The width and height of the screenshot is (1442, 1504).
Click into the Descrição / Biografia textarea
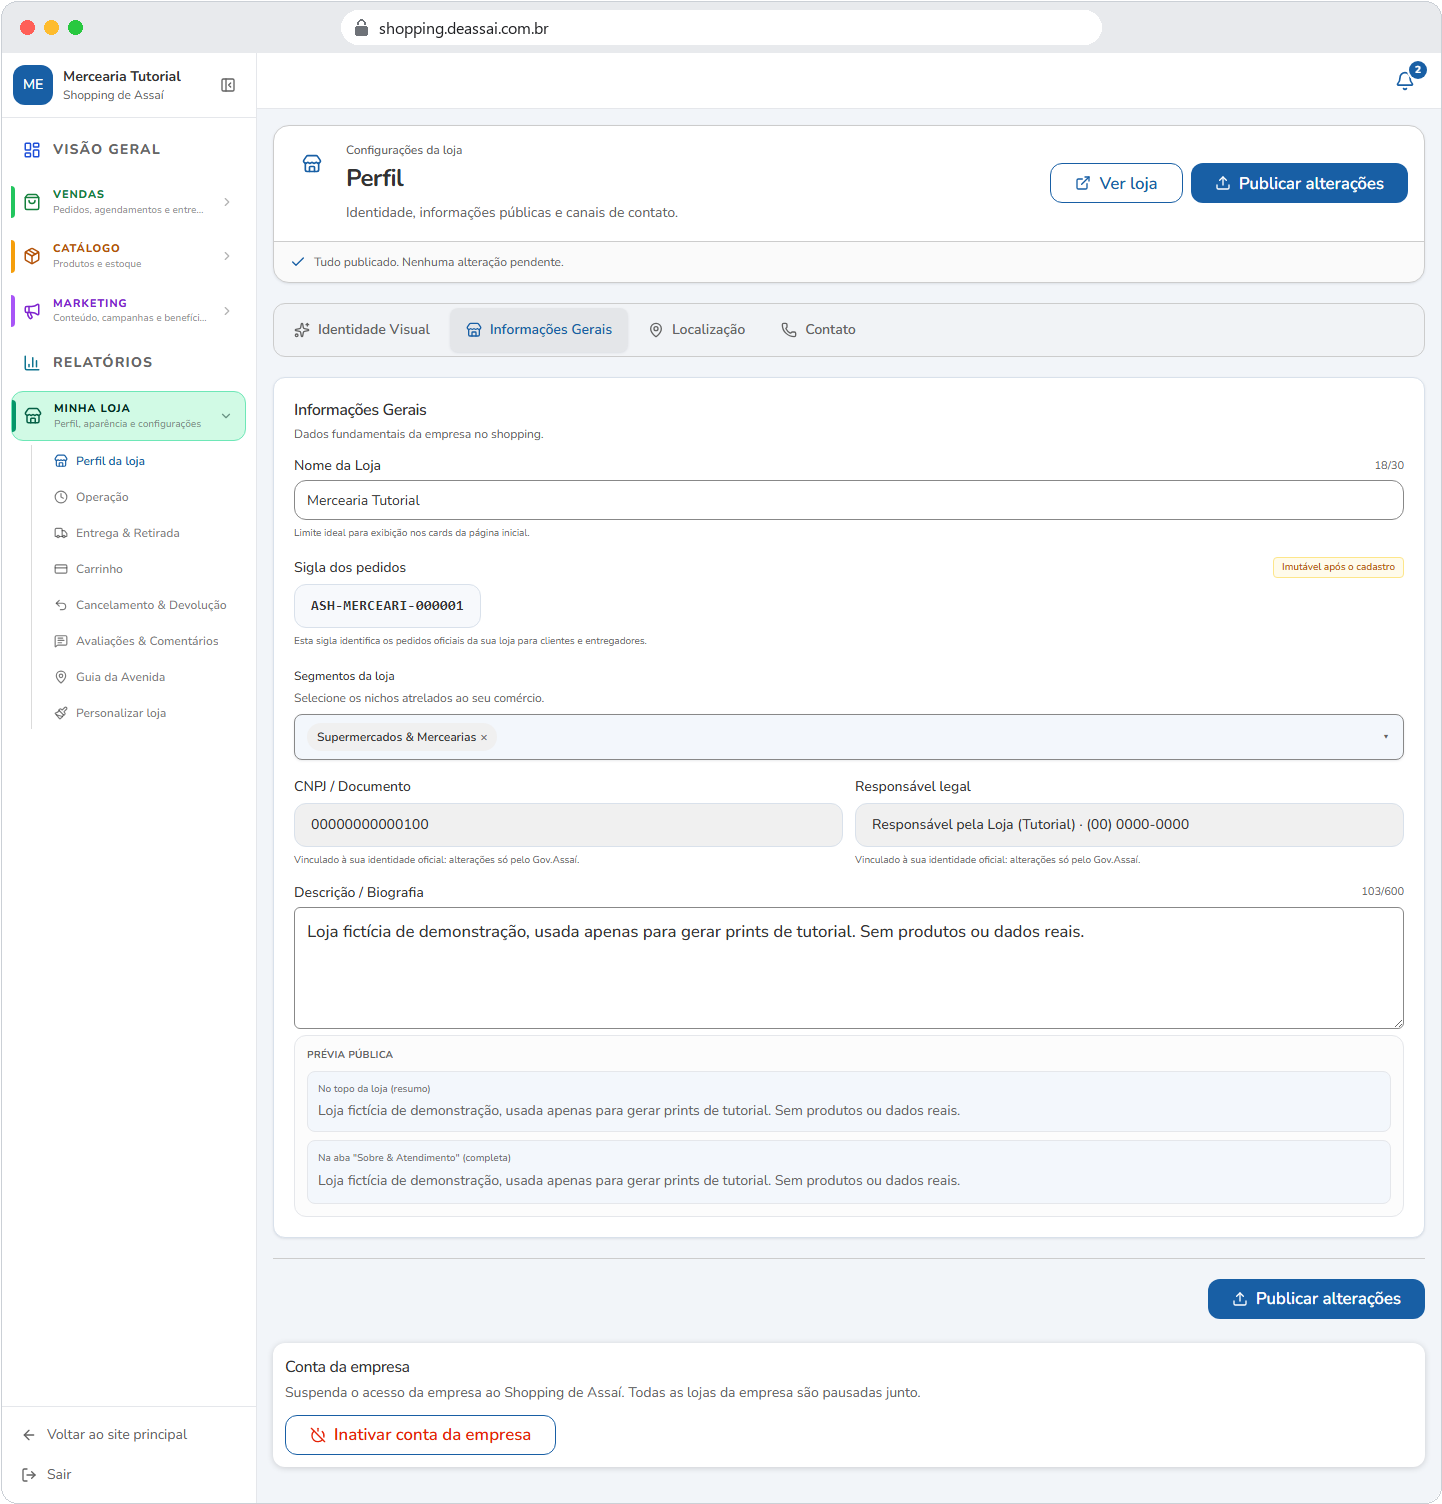849,968
